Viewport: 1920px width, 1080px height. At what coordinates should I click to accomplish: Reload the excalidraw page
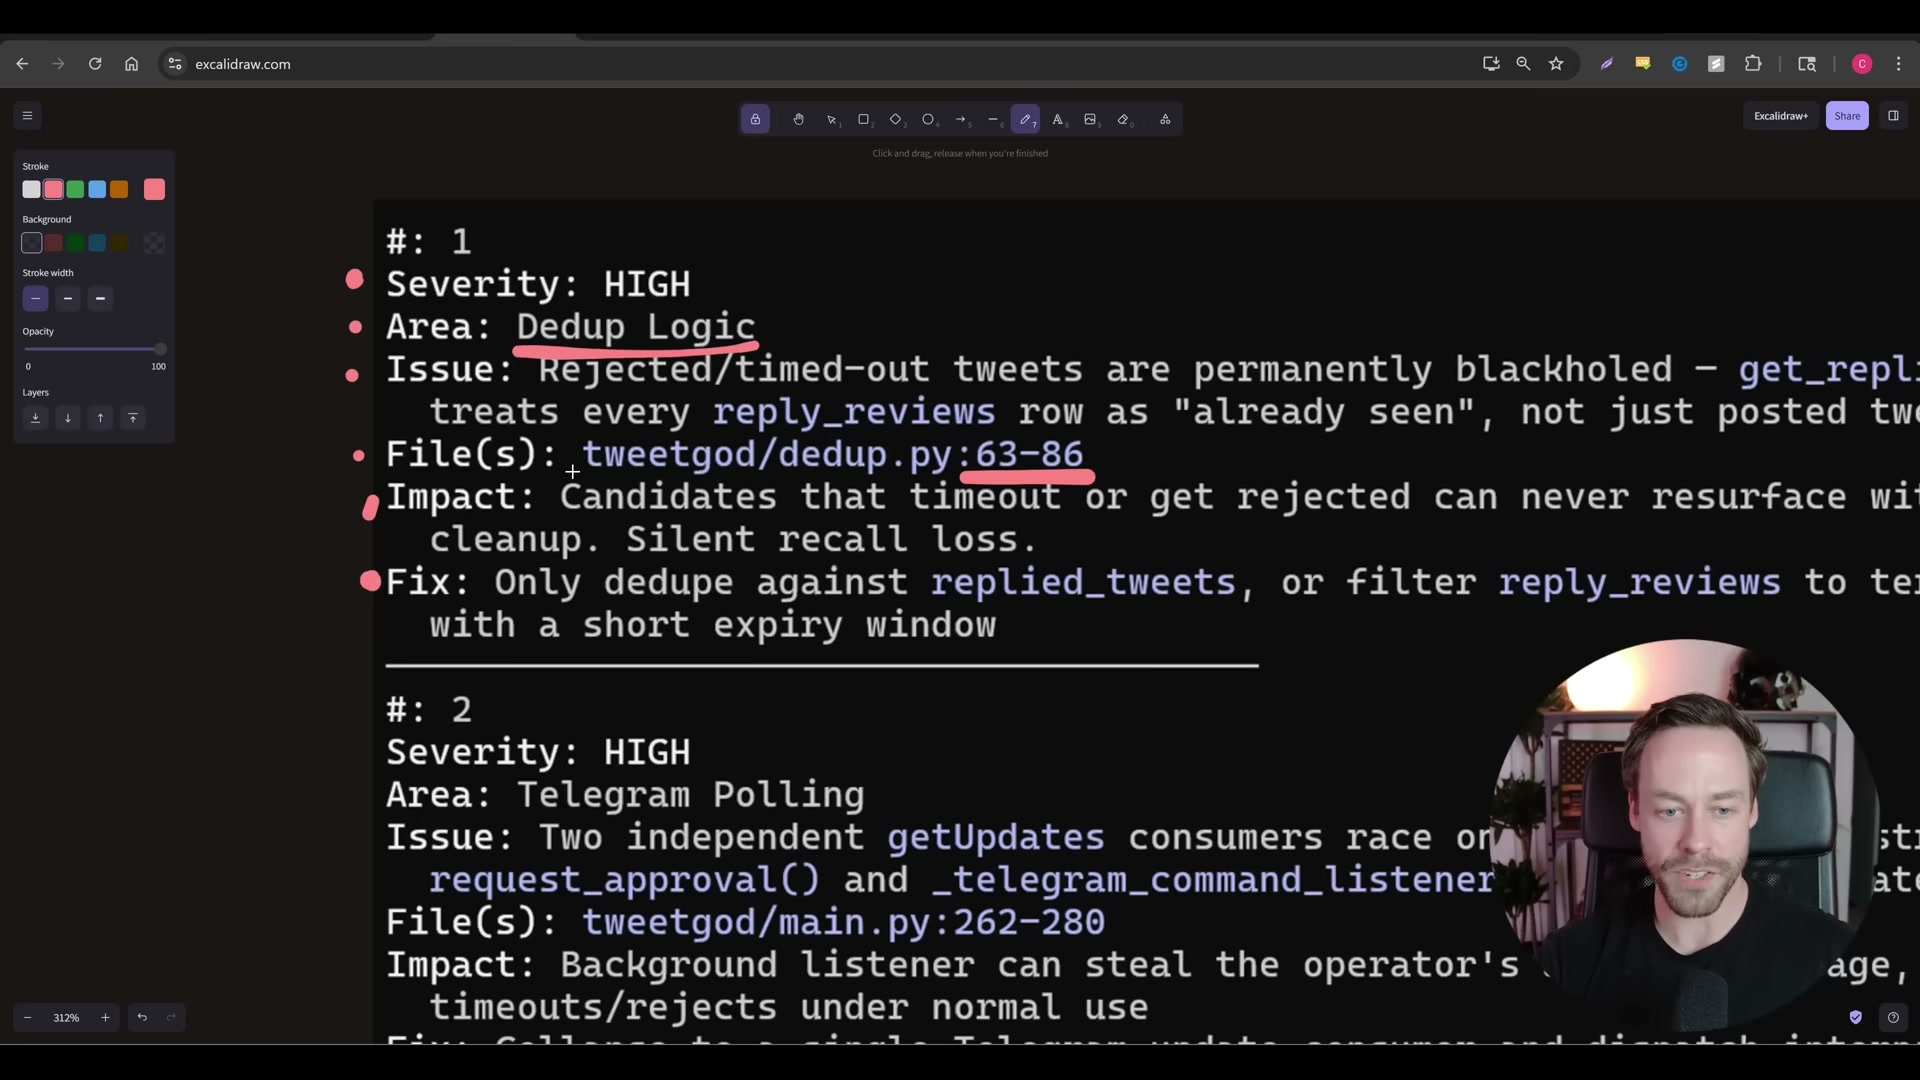(95, 64)
